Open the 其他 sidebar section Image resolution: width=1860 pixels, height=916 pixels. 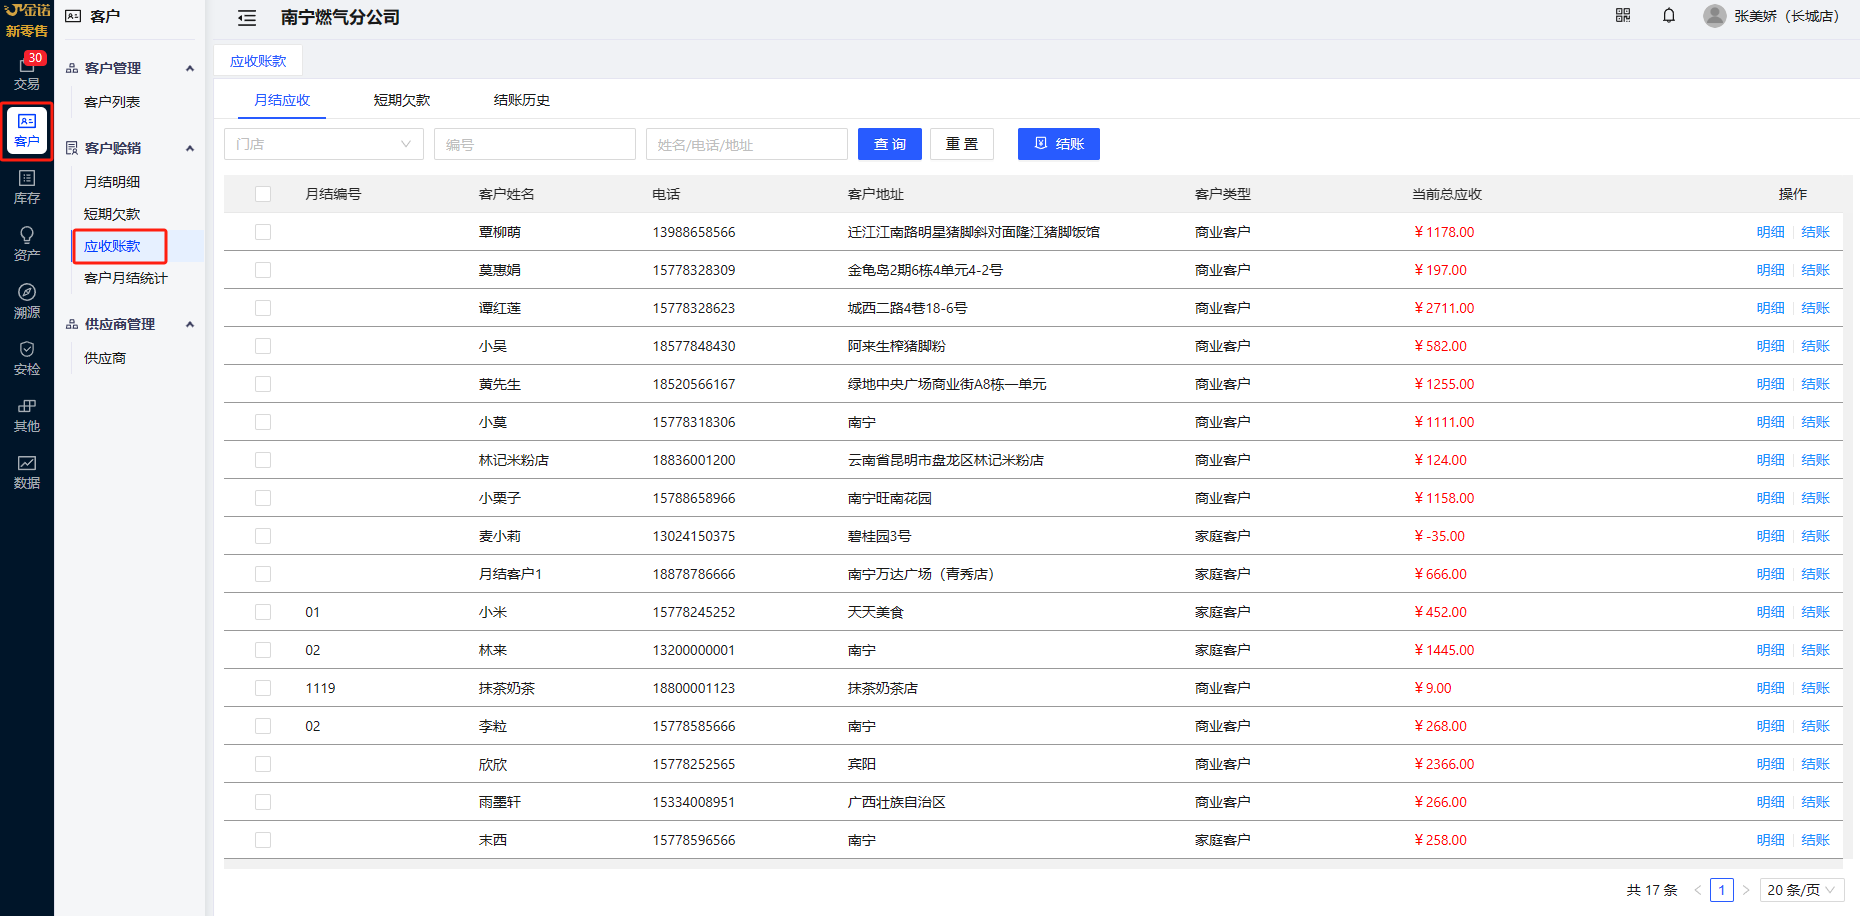27,415
